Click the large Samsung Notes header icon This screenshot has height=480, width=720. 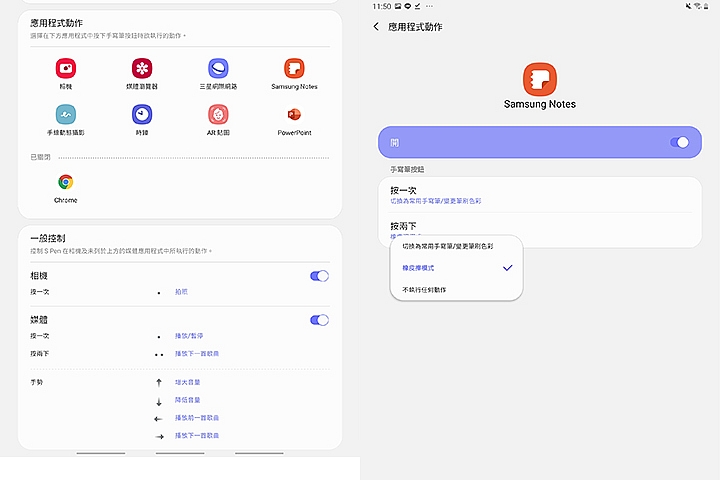coord(540,79)
